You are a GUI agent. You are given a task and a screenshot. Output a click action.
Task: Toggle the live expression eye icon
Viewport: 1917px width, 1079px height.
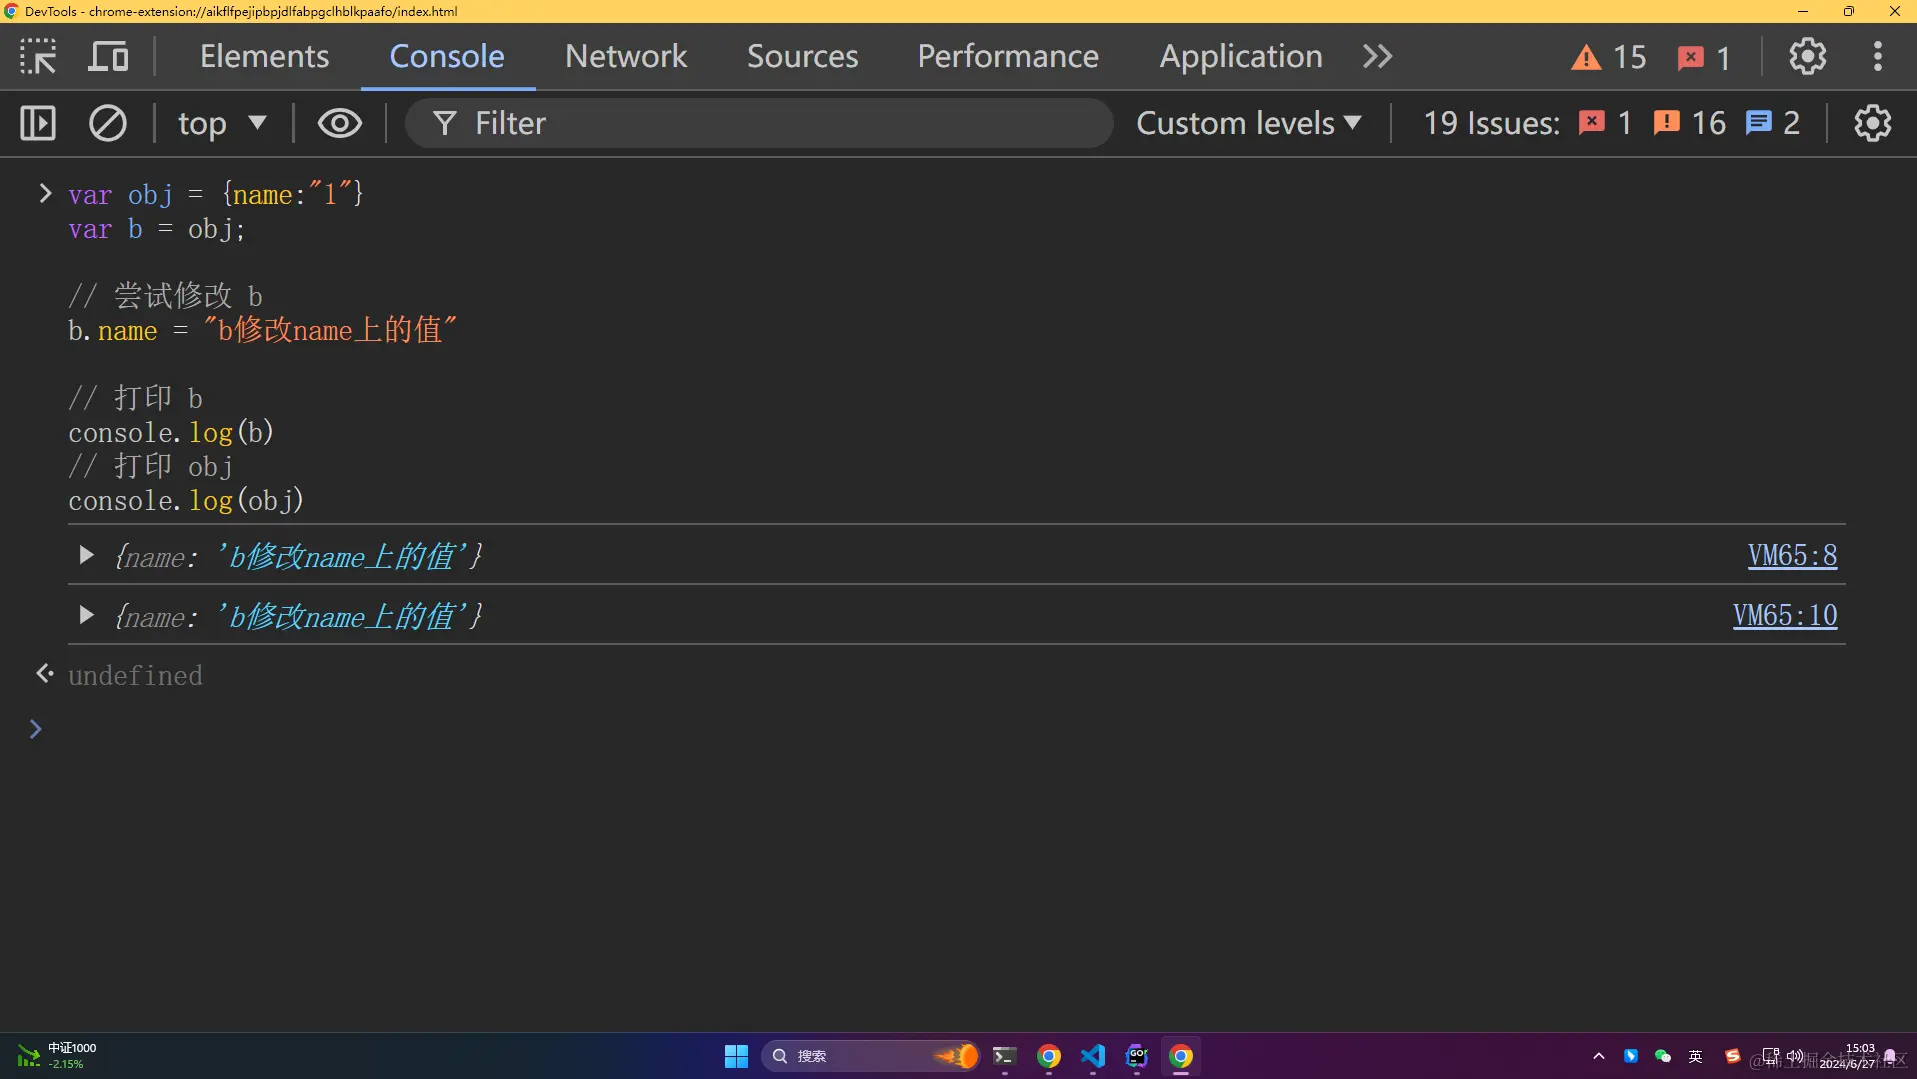(x=340, y=123)
